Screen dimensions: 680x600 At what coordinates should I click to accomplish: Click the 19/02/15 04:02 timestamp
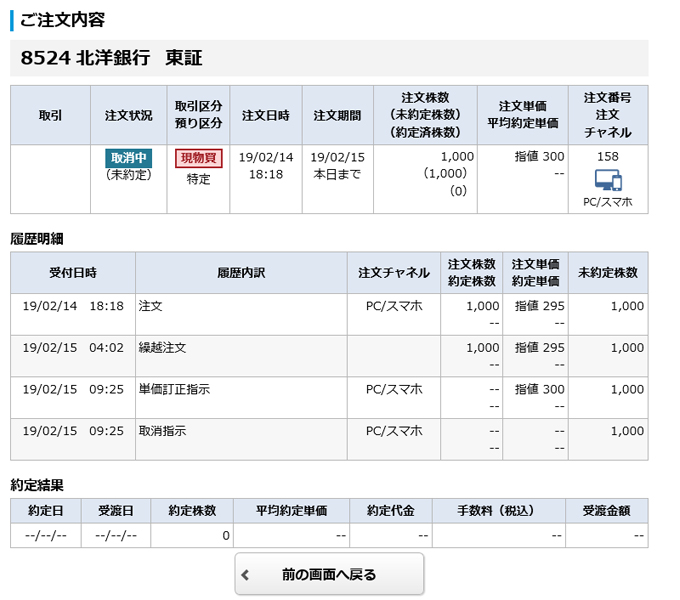click(x=73, y=348)
